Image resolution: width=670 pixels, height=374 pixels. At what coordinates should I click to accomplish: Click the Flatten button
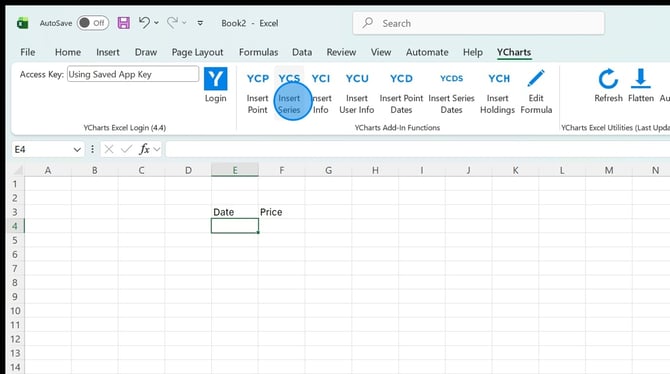[x=641, y=85]
